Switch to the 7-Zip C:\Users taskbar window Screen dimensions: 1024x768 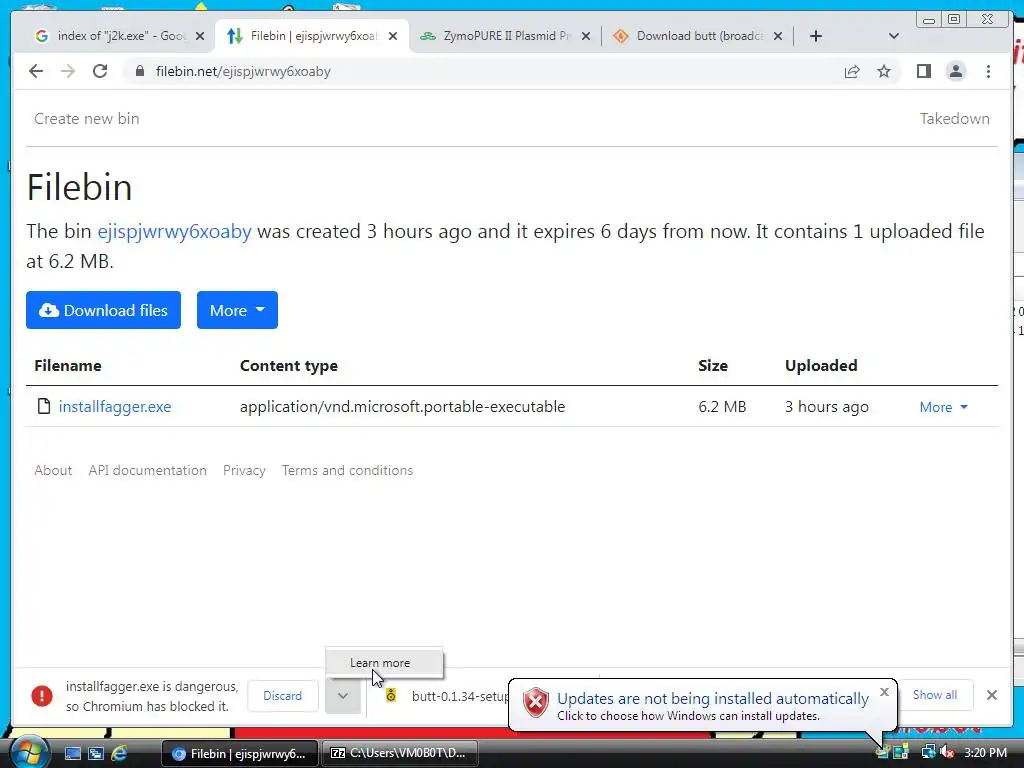click(x=400, y=754)
